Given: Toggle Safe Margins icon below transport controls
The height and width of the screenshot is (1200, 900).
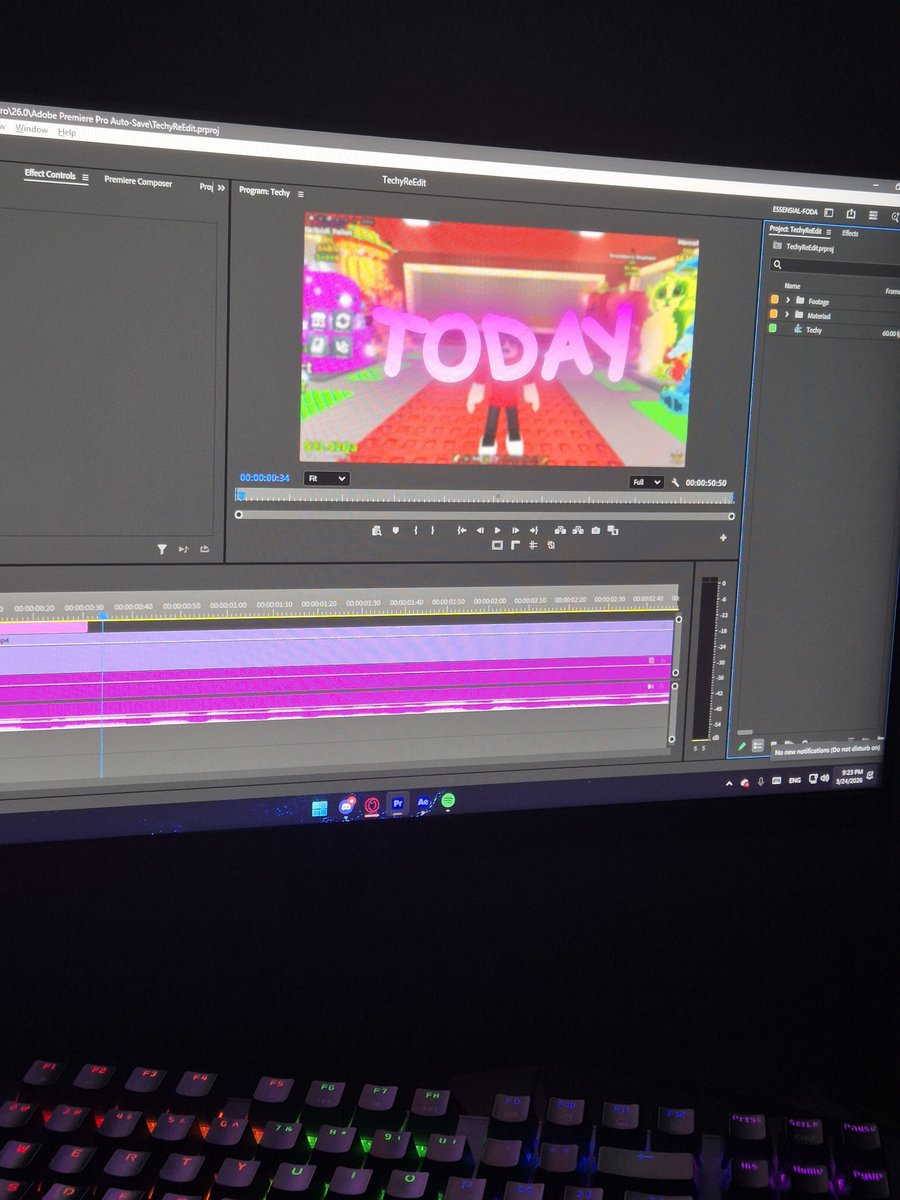Looking at the screenshot, I should point(497,545).
